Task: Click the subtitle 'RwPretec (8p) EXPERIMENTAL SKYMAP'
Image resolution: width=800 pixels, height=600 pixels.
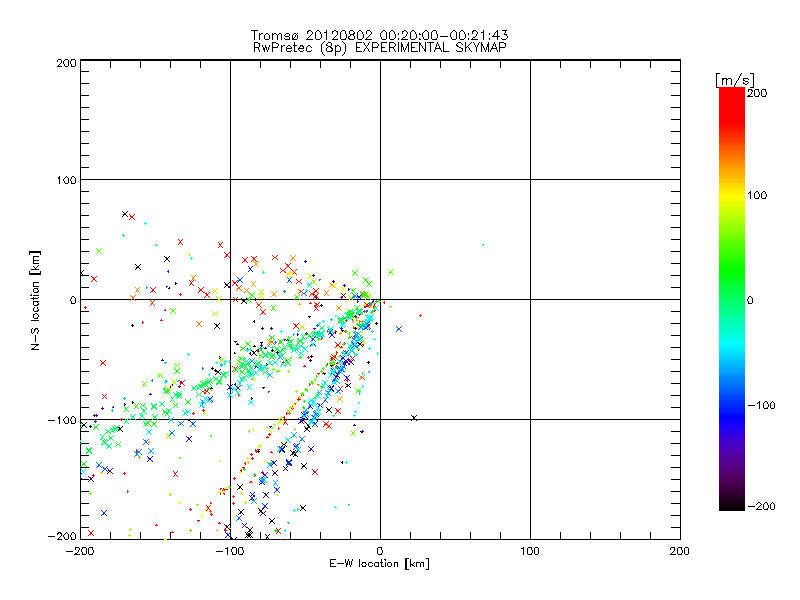Action: tap(380, 47)
